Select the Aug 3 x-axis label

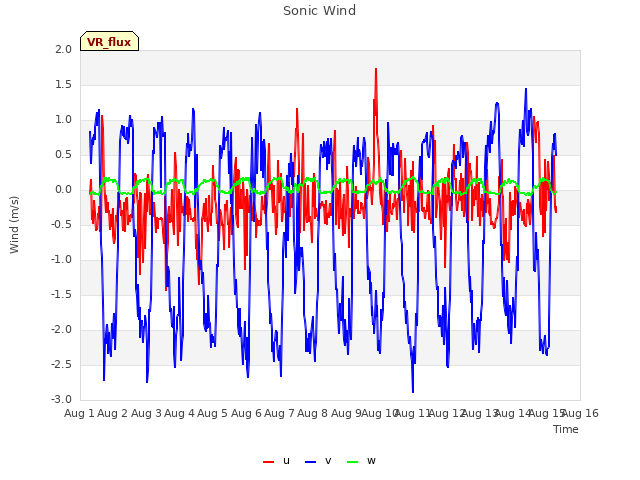(x=146, y=413)
